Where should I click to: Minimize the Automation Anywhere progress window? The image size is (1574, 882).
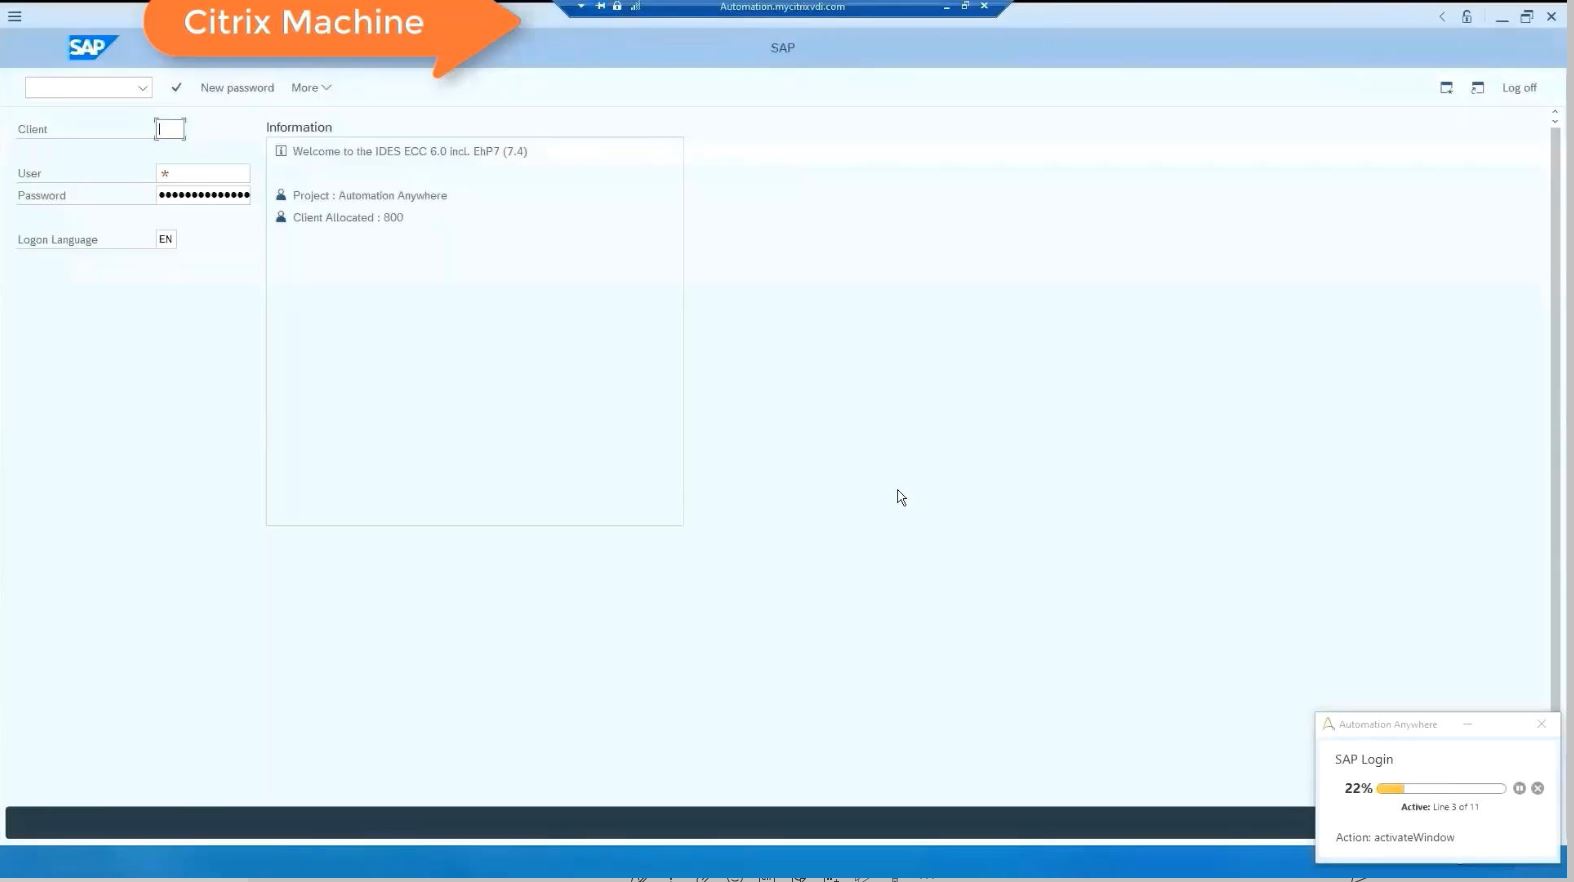pyautogui.click(x=1467, y=724)
